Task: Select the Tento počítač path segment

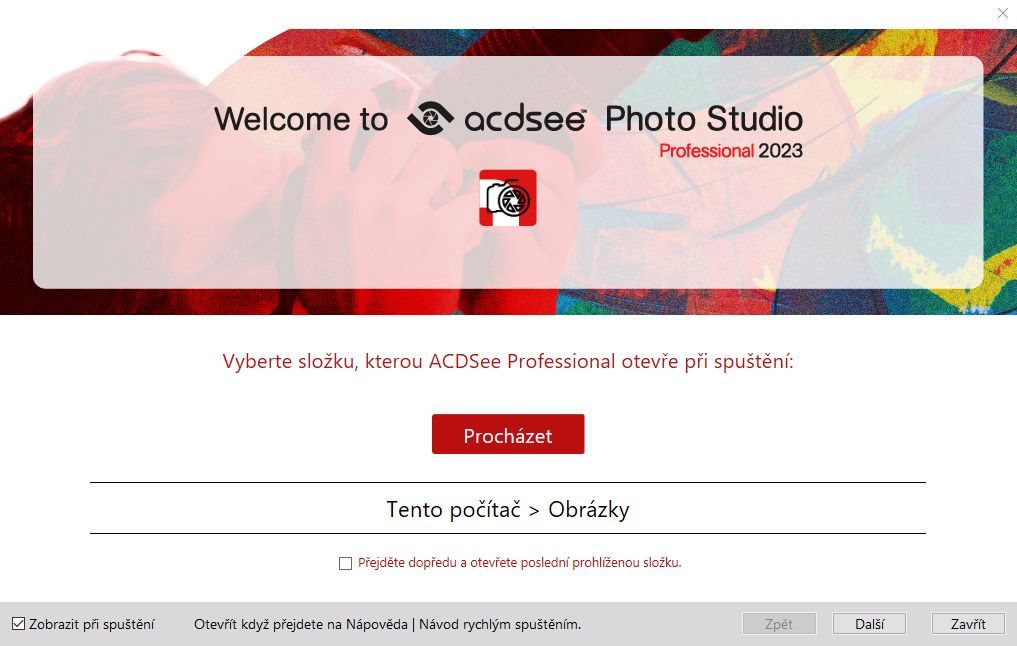Action: coord(453,509)
